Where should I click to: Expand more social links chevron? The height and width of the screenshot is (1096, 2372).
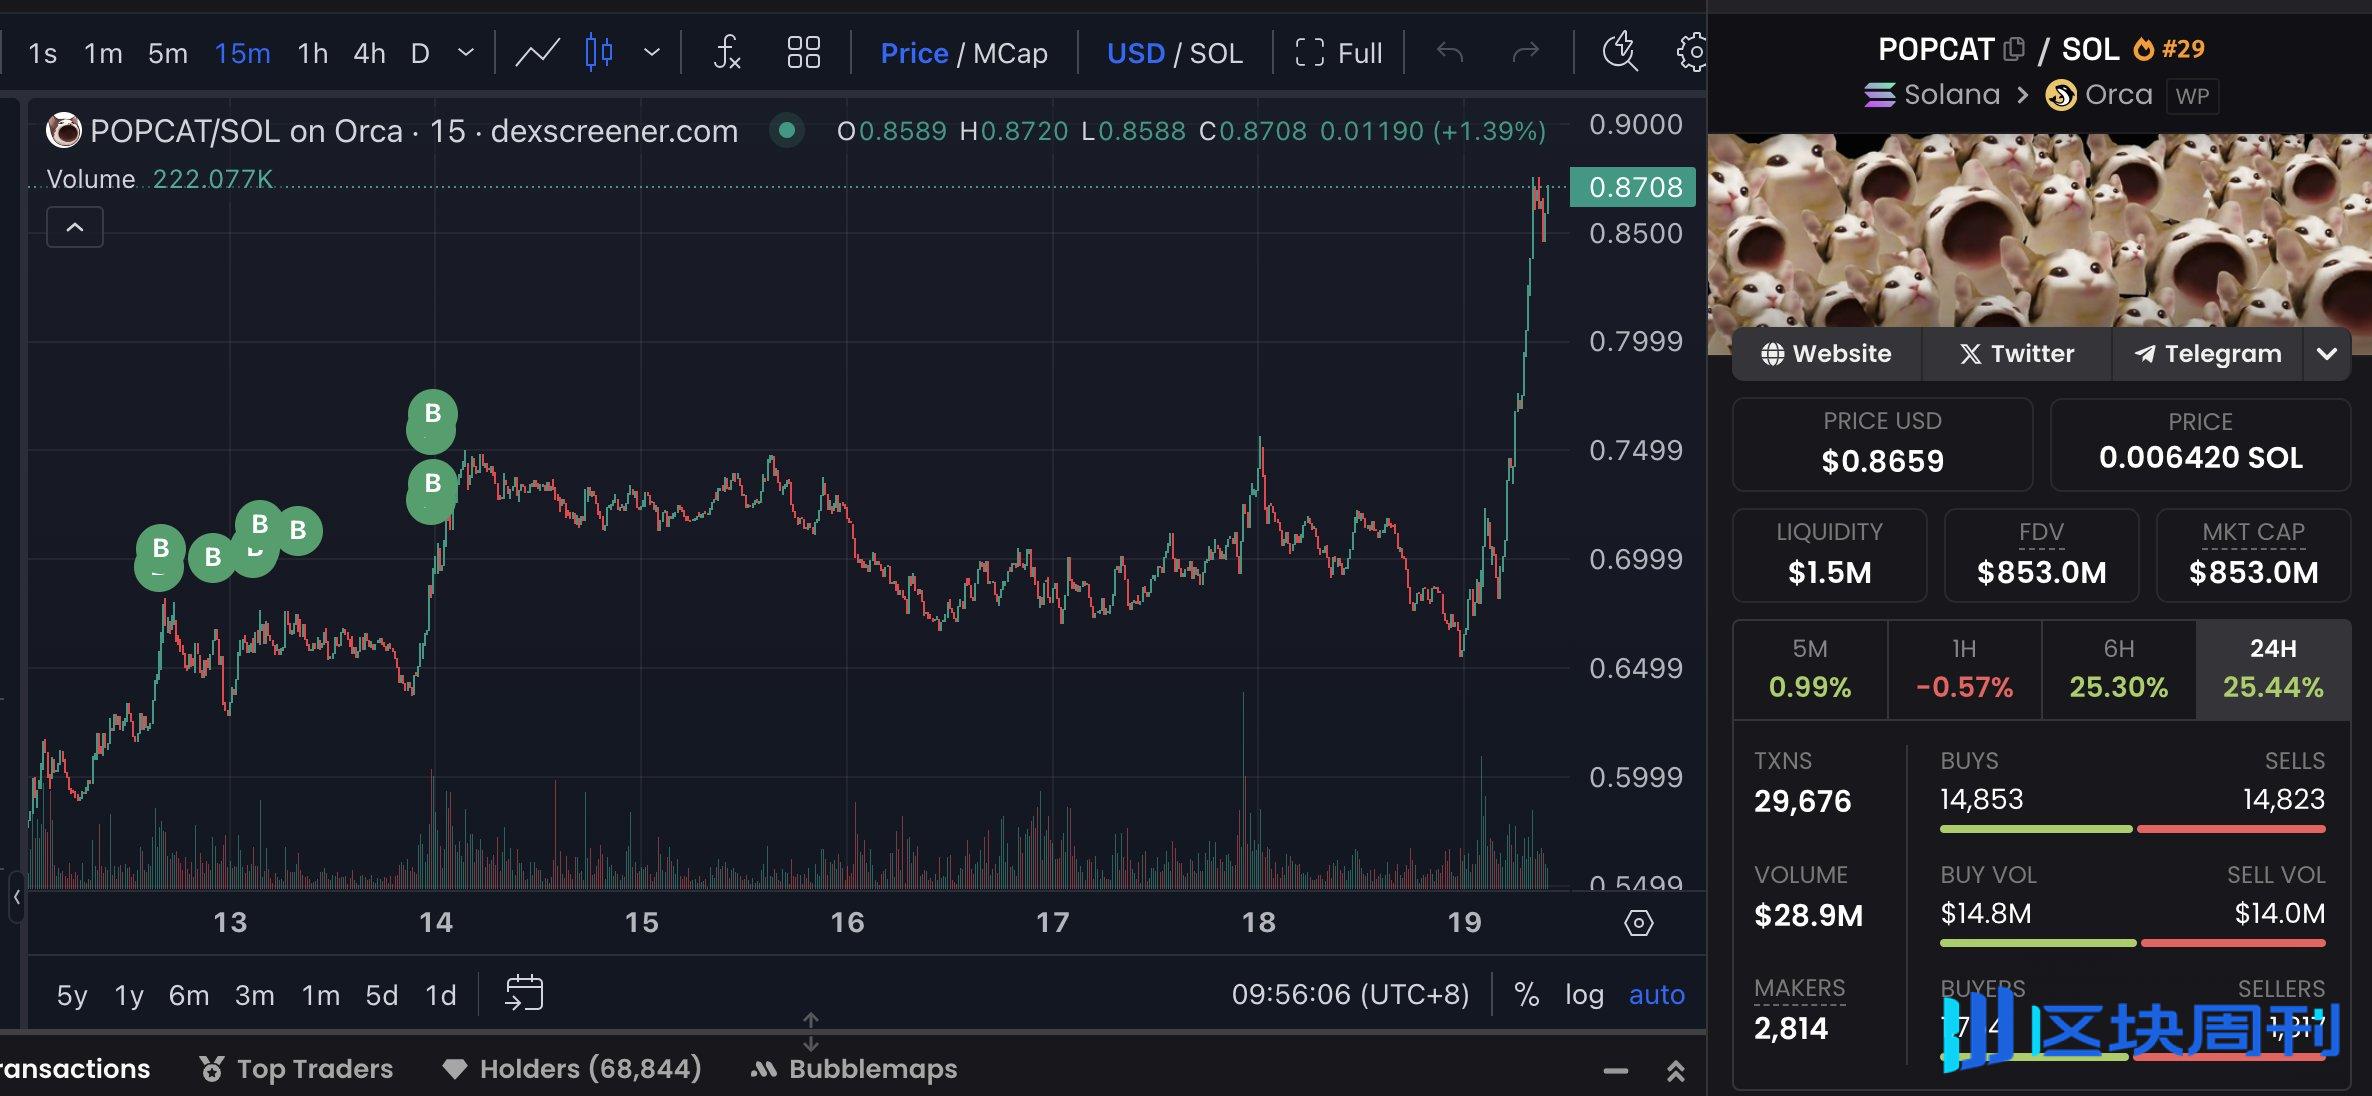2327,354
